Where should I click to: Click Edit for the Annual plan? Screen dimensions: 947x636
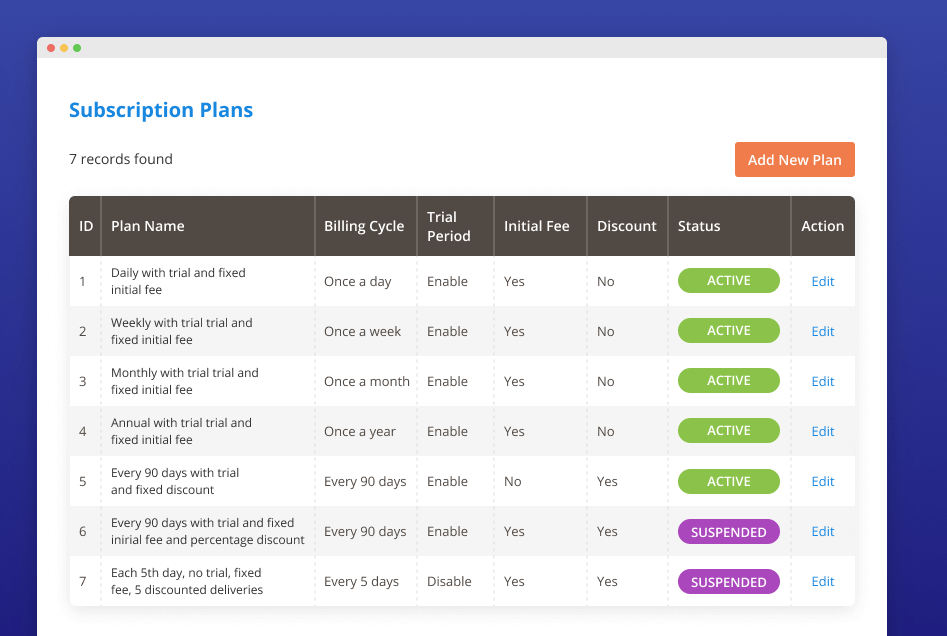point(822,431)
